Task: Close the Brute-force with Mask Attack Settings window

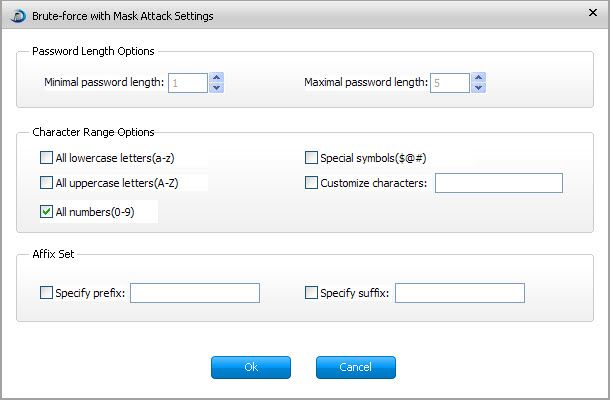Action: (x=593, y=13)
